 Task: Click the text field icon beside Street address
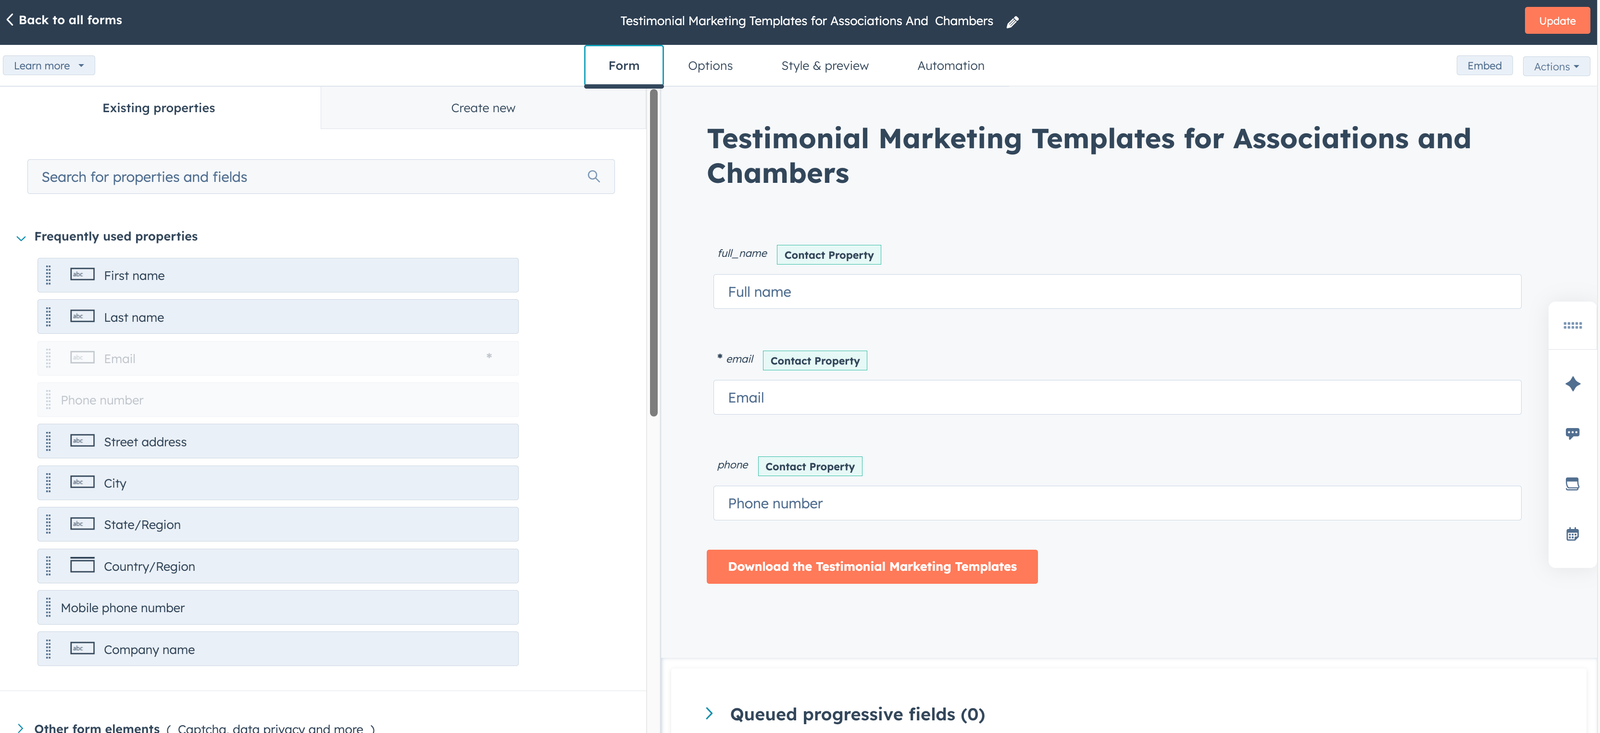pos(83,440)
